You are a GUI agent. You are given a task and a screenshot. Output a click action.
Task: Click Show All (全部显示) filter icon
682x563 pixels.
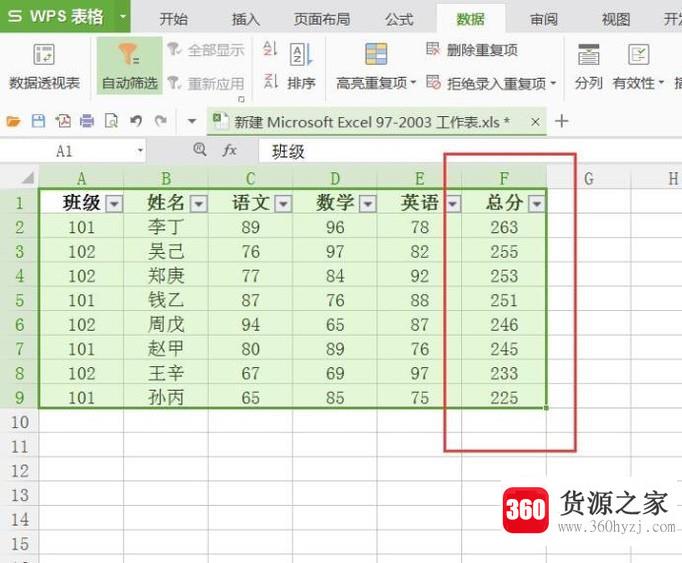coord(174,49)
